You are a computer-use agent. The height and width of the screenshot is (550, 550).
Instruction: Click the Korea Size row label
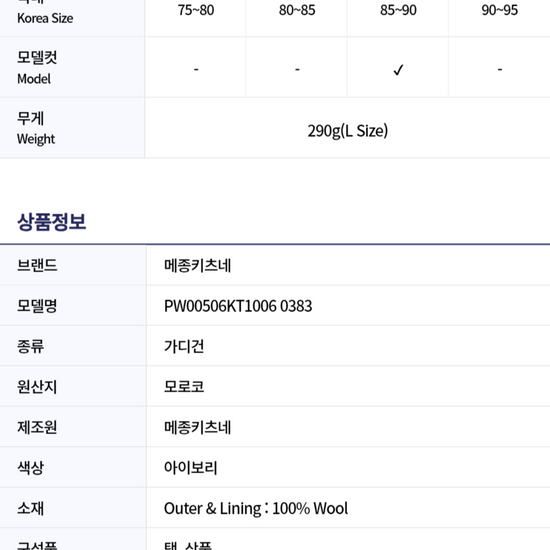pos(45,18)
